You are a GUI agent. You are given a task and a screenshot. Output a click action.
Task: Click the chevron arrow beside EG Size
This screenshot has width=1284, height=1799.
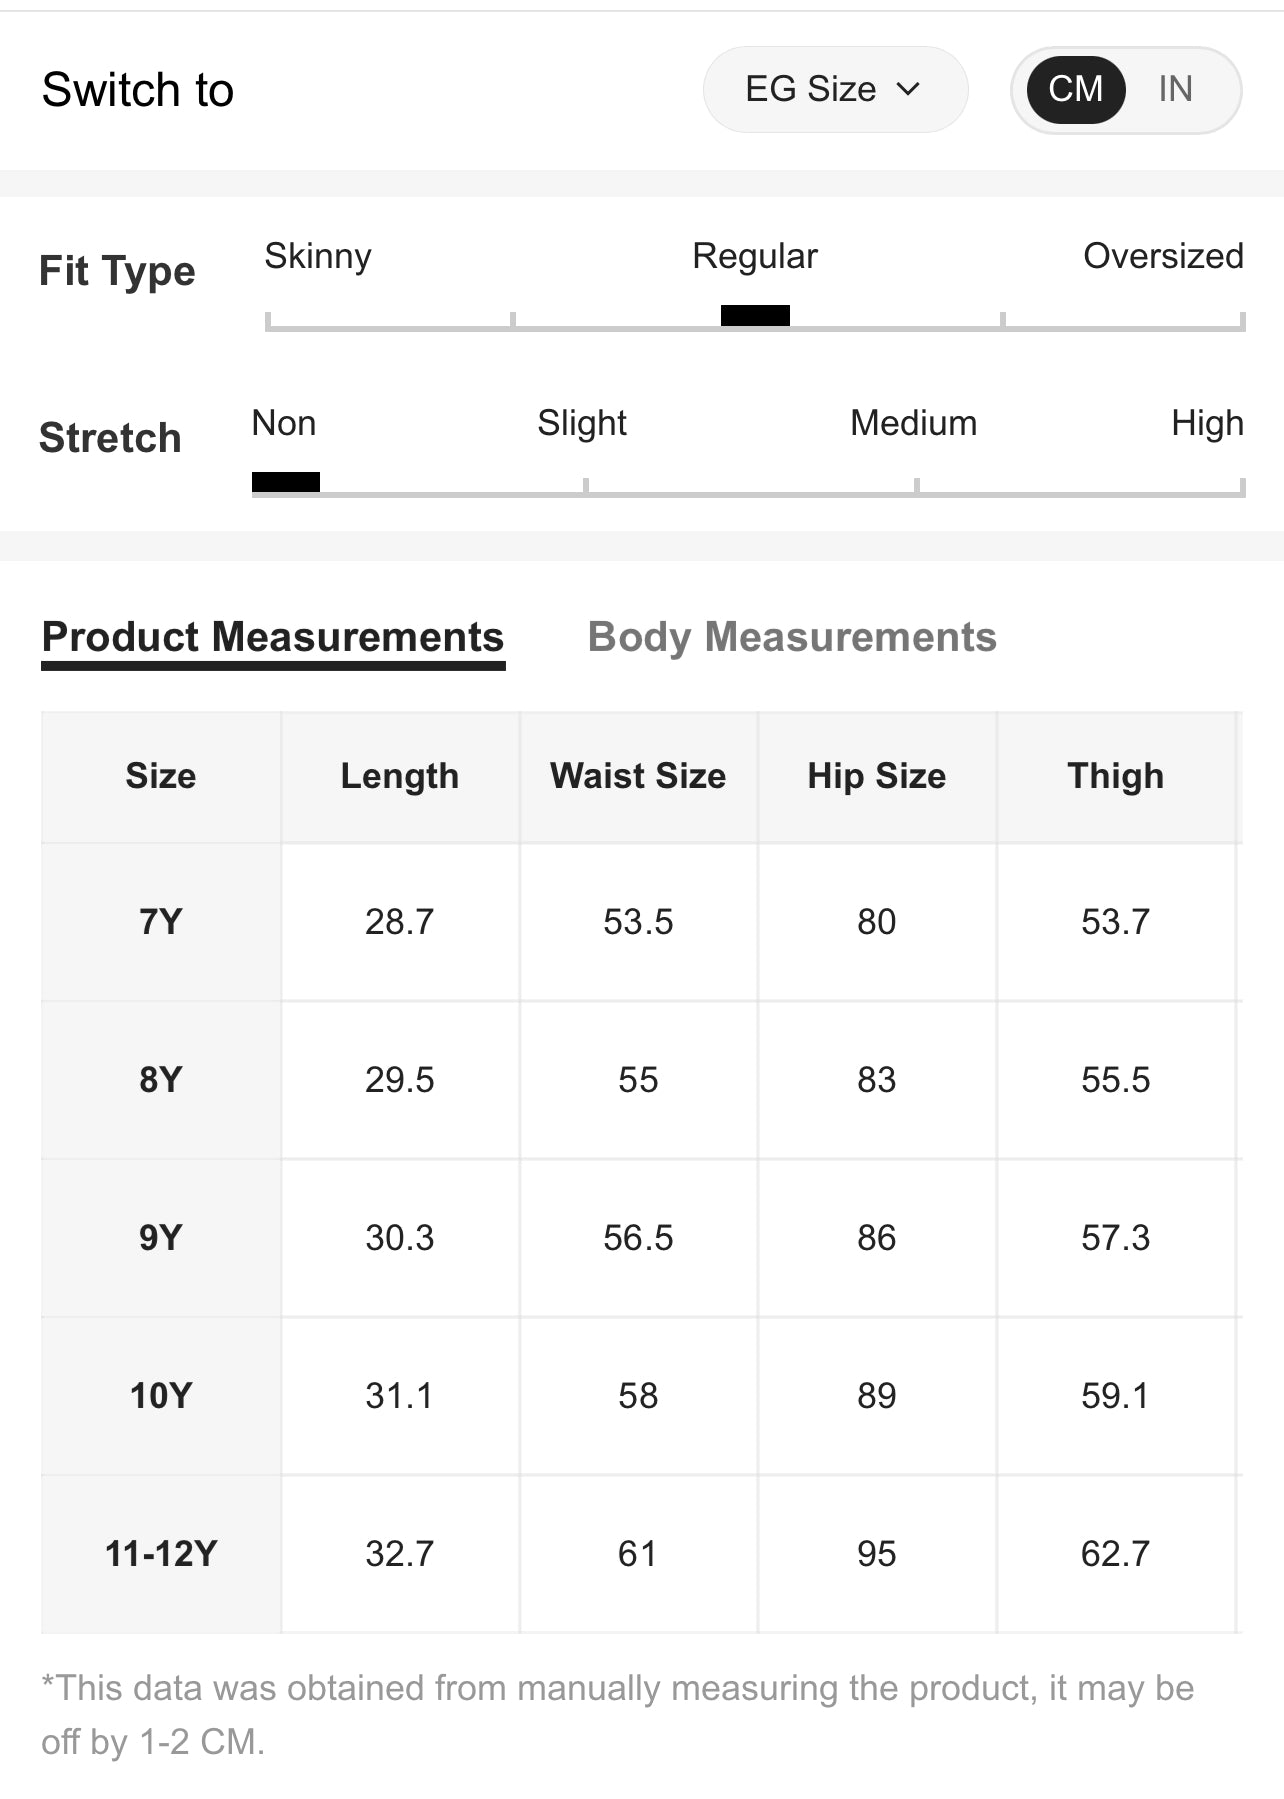coord(908,89)
